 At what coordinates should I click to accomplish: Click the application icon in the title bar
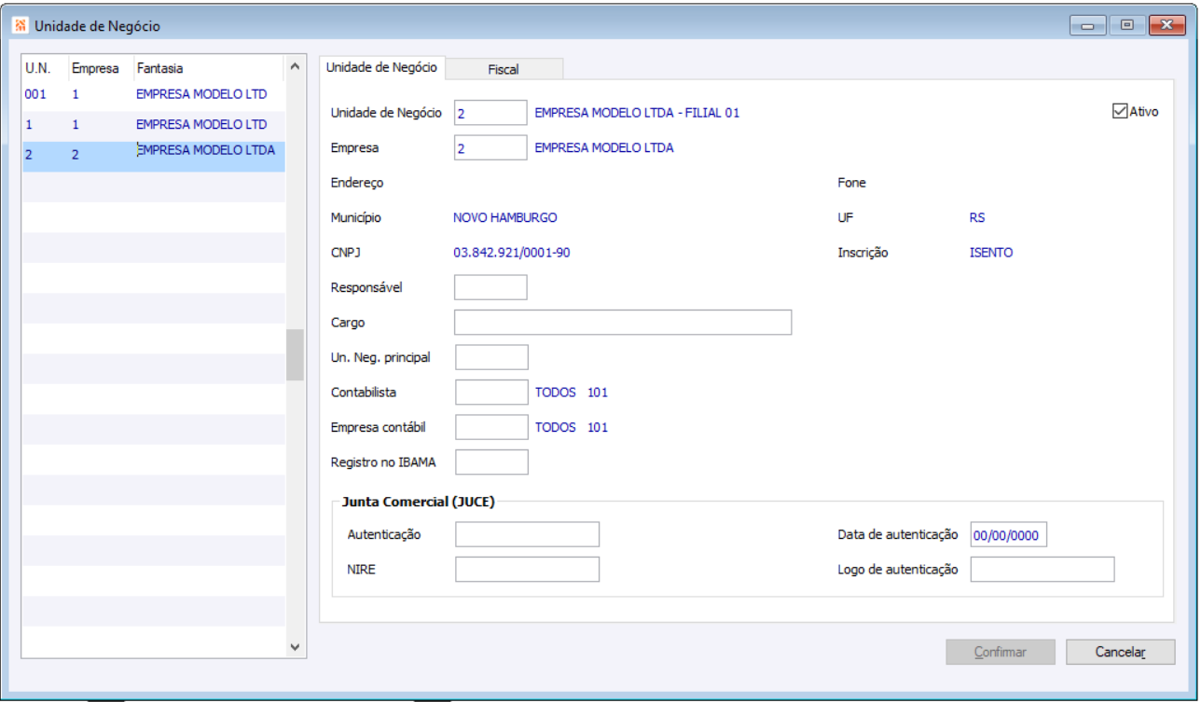point(20,26)
